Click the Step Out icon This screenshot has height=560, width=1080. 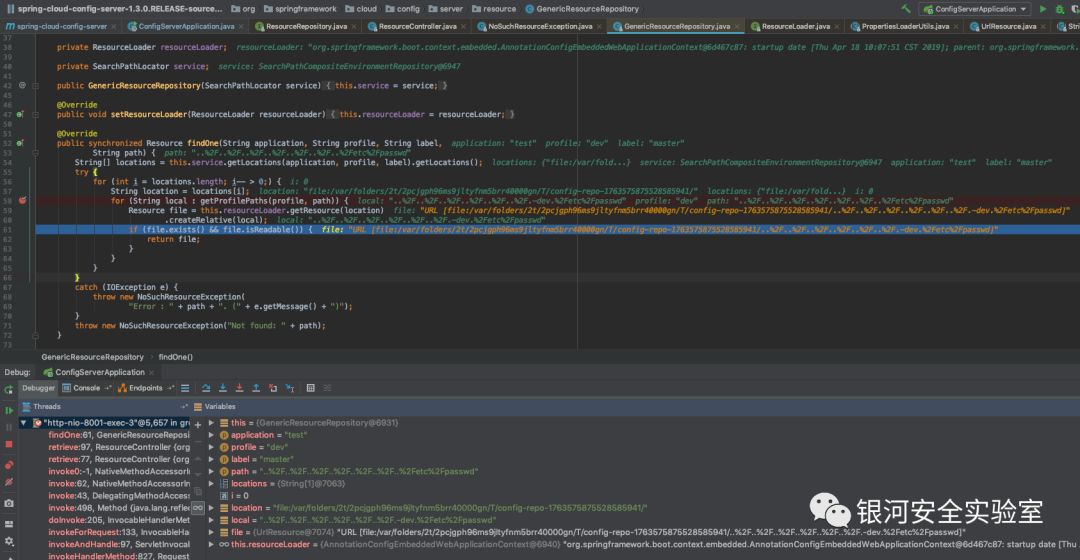[x=256, y=388]
